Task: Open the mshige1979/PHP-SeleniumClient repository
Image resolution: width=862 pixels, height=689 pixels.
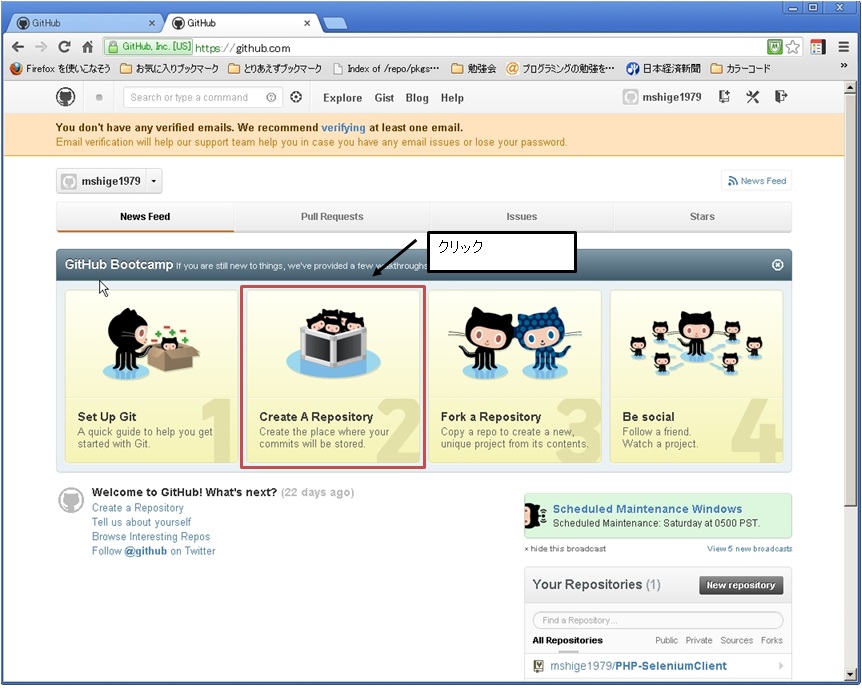Action: tap(638, 666)
